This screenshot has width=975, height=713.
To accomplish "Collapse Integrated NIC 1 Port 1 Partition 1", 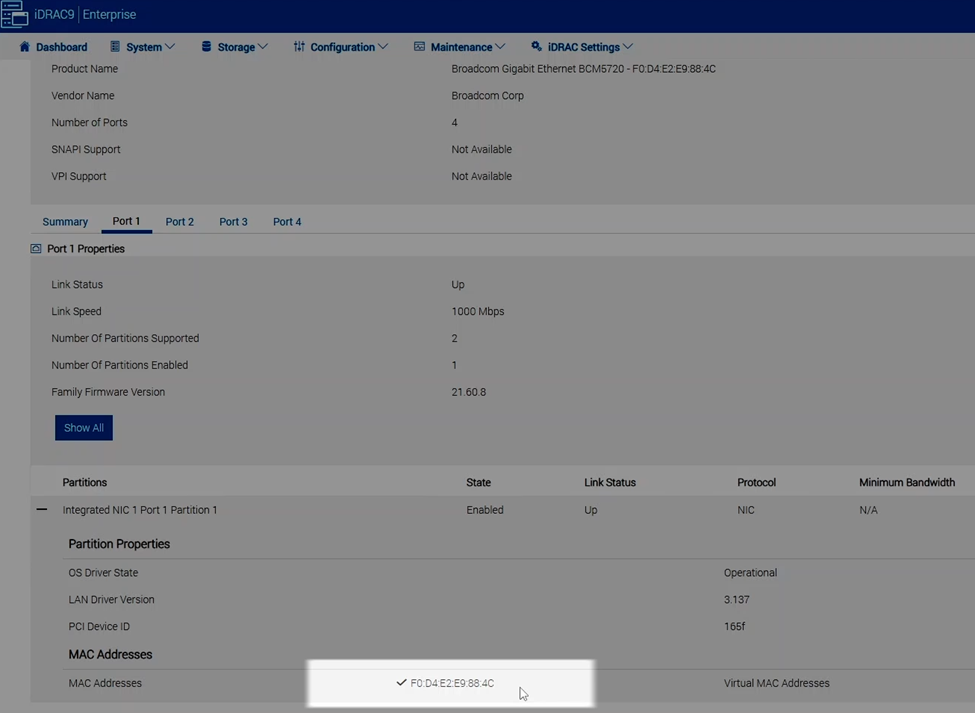I will click(x=41, y=510).
